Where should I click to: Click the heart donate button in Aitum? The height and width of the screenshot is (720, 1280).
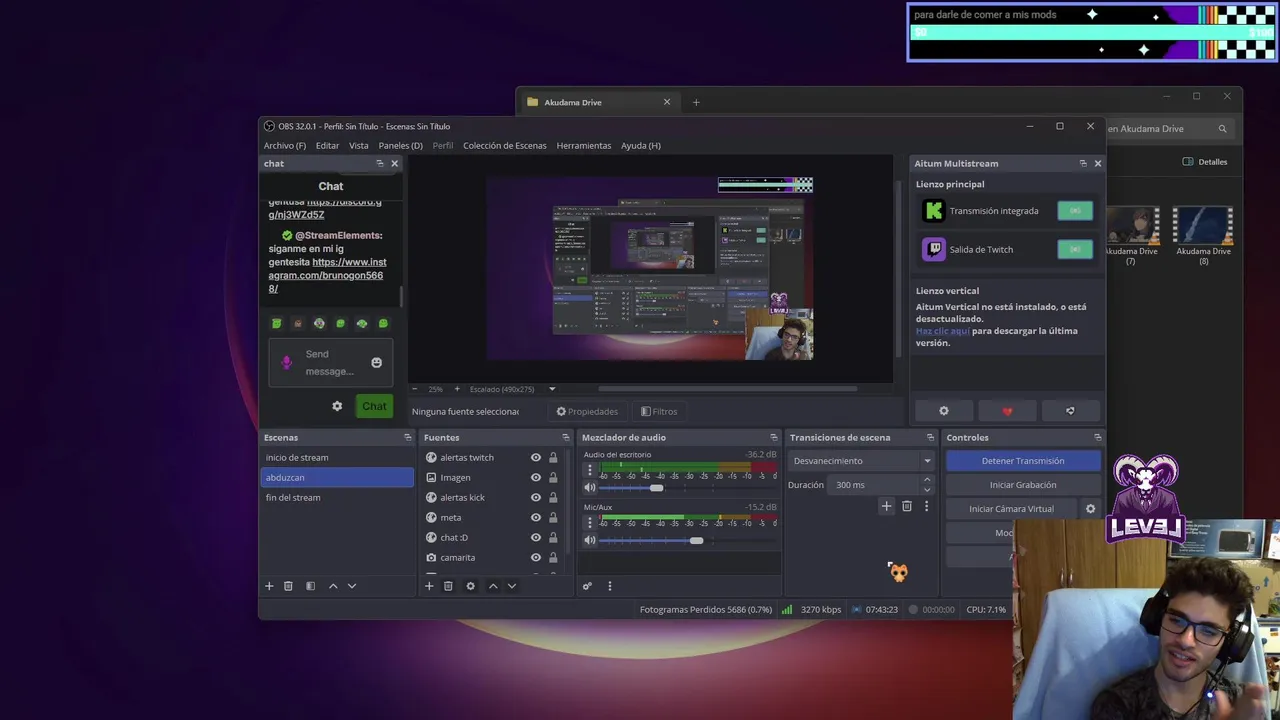[x=1007, y=411]
